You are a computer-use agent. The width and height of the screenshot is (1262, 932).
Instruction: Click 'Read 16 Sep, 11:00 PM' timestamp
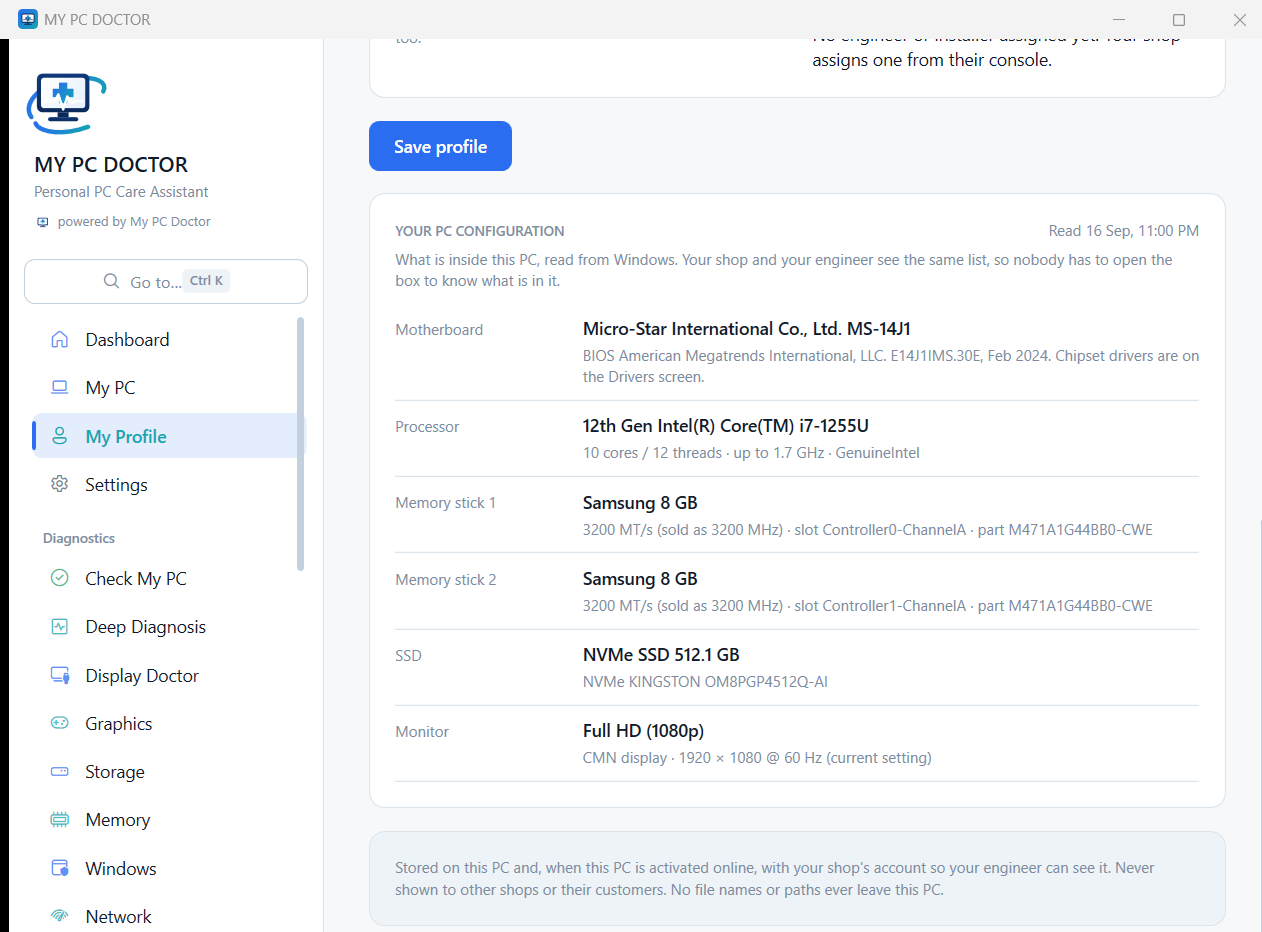(1124, 231)
